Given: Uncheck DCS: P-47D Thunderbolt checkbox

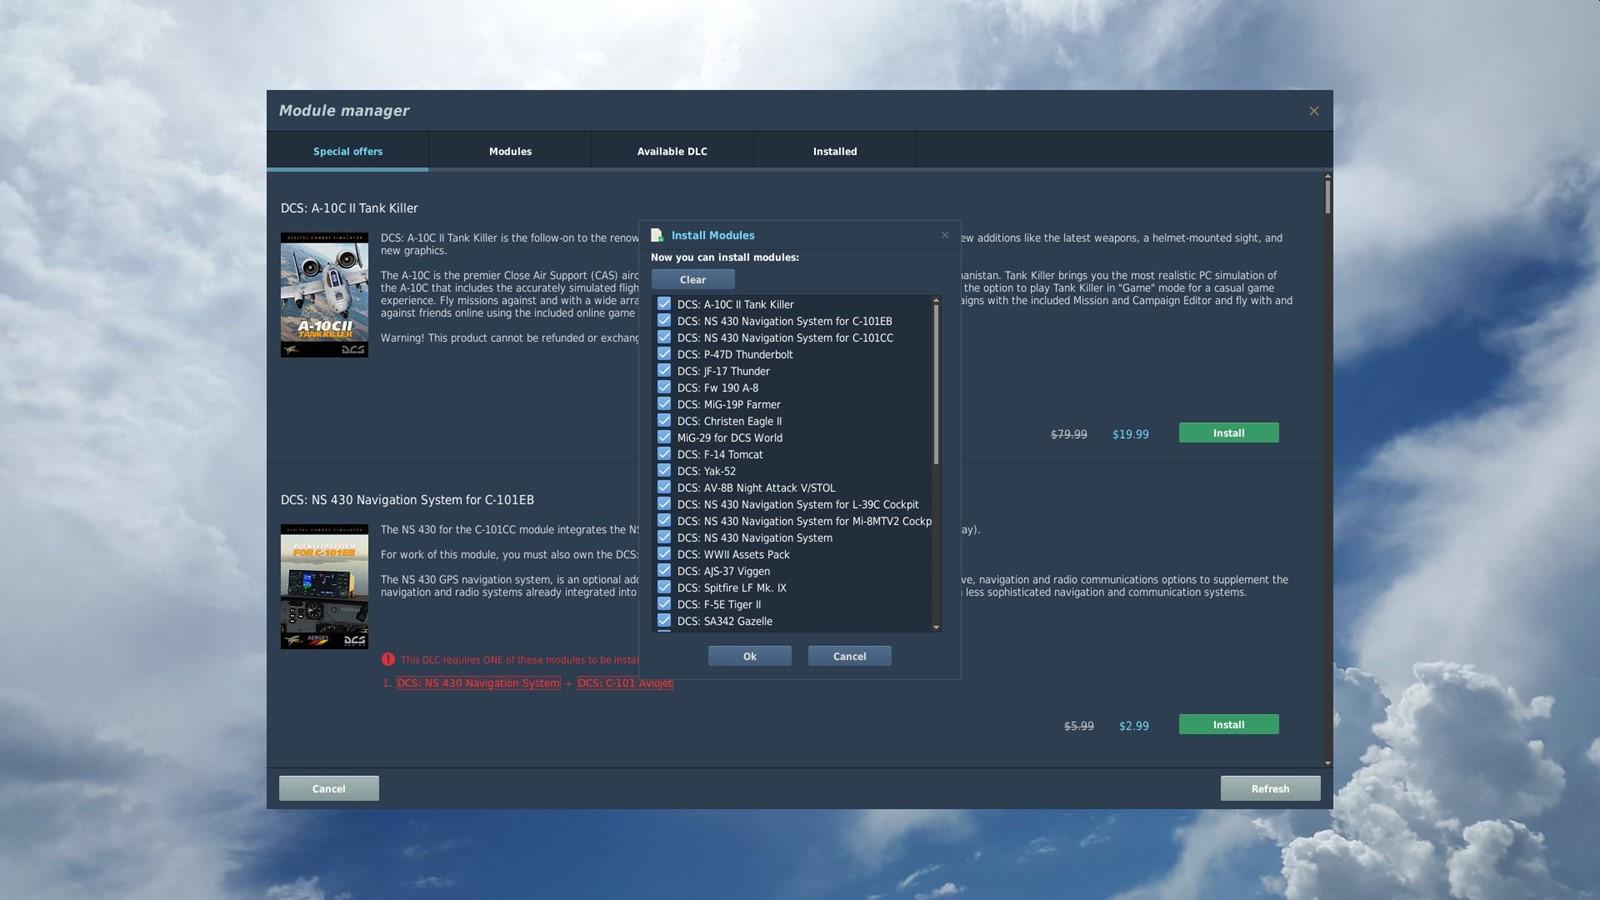Looking at the screenshot, I should 664,354.
